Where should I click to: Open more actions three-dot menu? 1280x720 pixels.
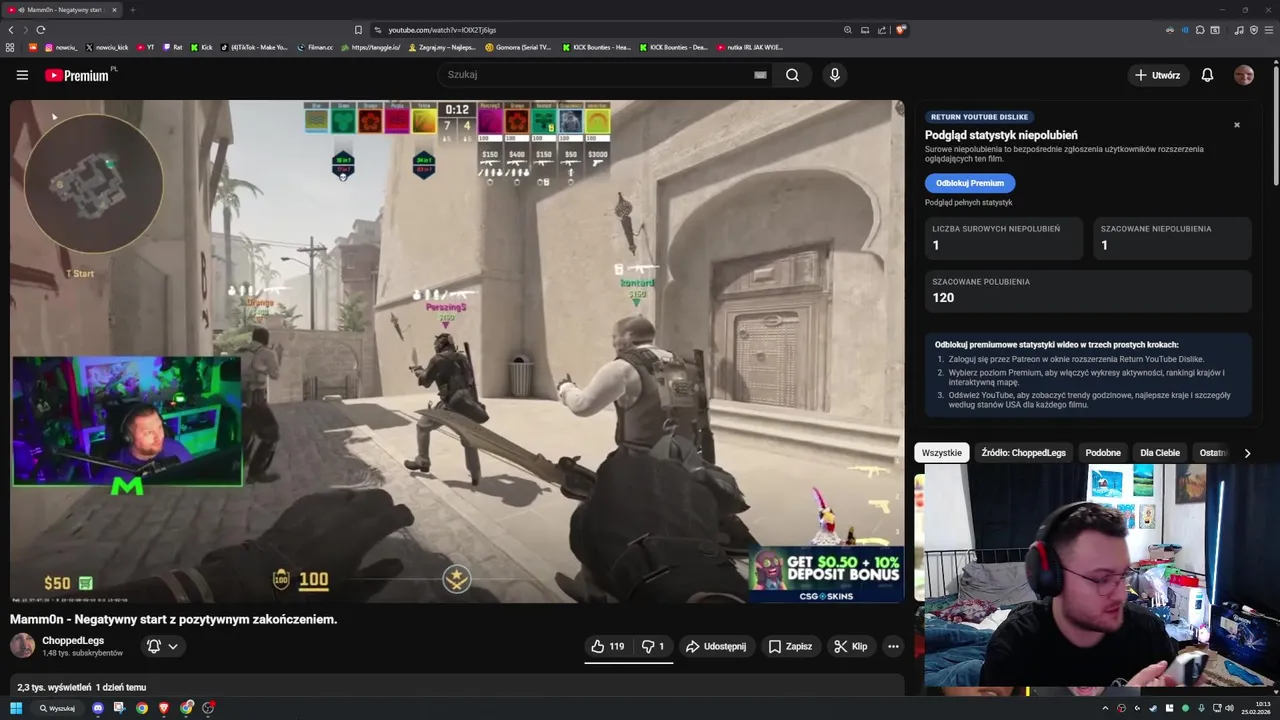[893, 646]
